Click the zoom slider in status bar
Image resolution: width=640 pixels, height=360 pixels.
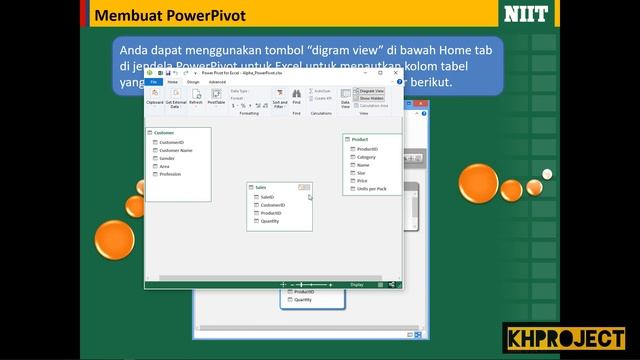coord(311,284)
